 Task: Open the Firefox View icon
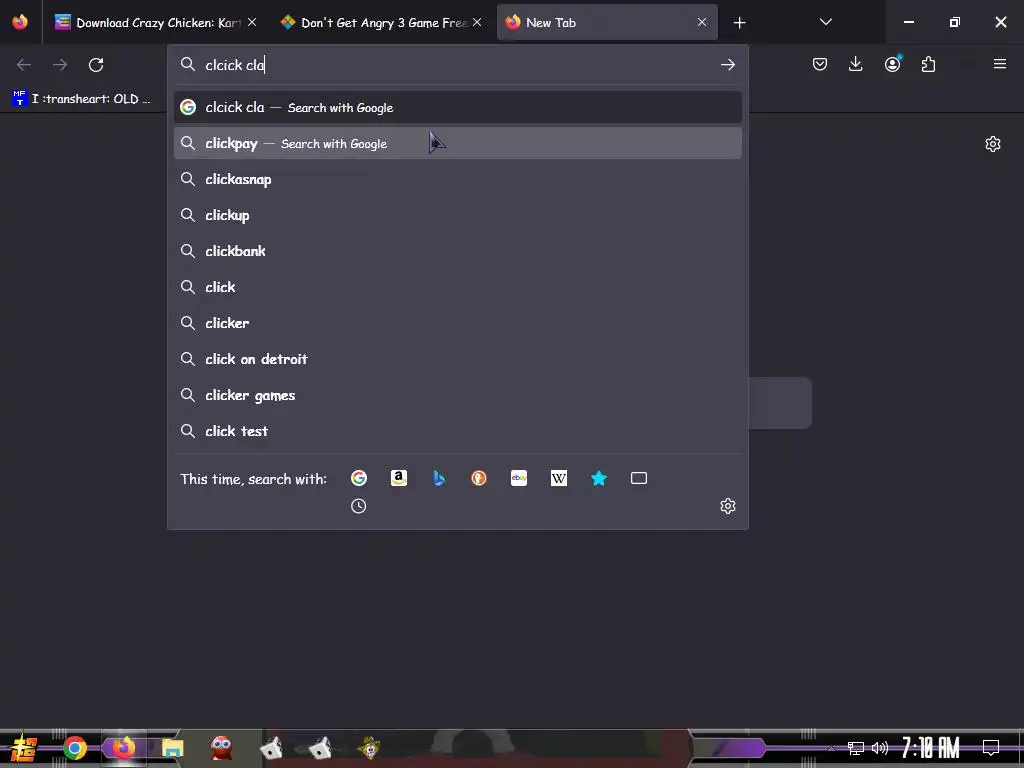click(x=20, y=22)
